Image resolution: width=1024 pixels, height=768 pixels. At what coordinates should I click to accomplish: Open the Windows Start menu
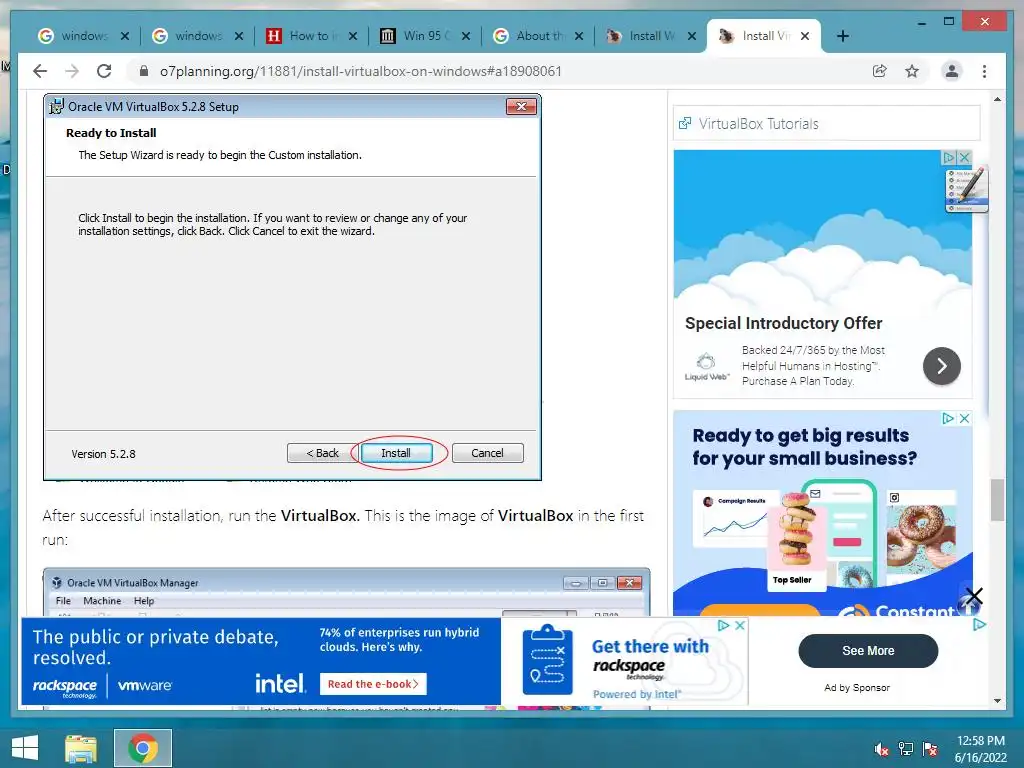(x=25, y=748)
